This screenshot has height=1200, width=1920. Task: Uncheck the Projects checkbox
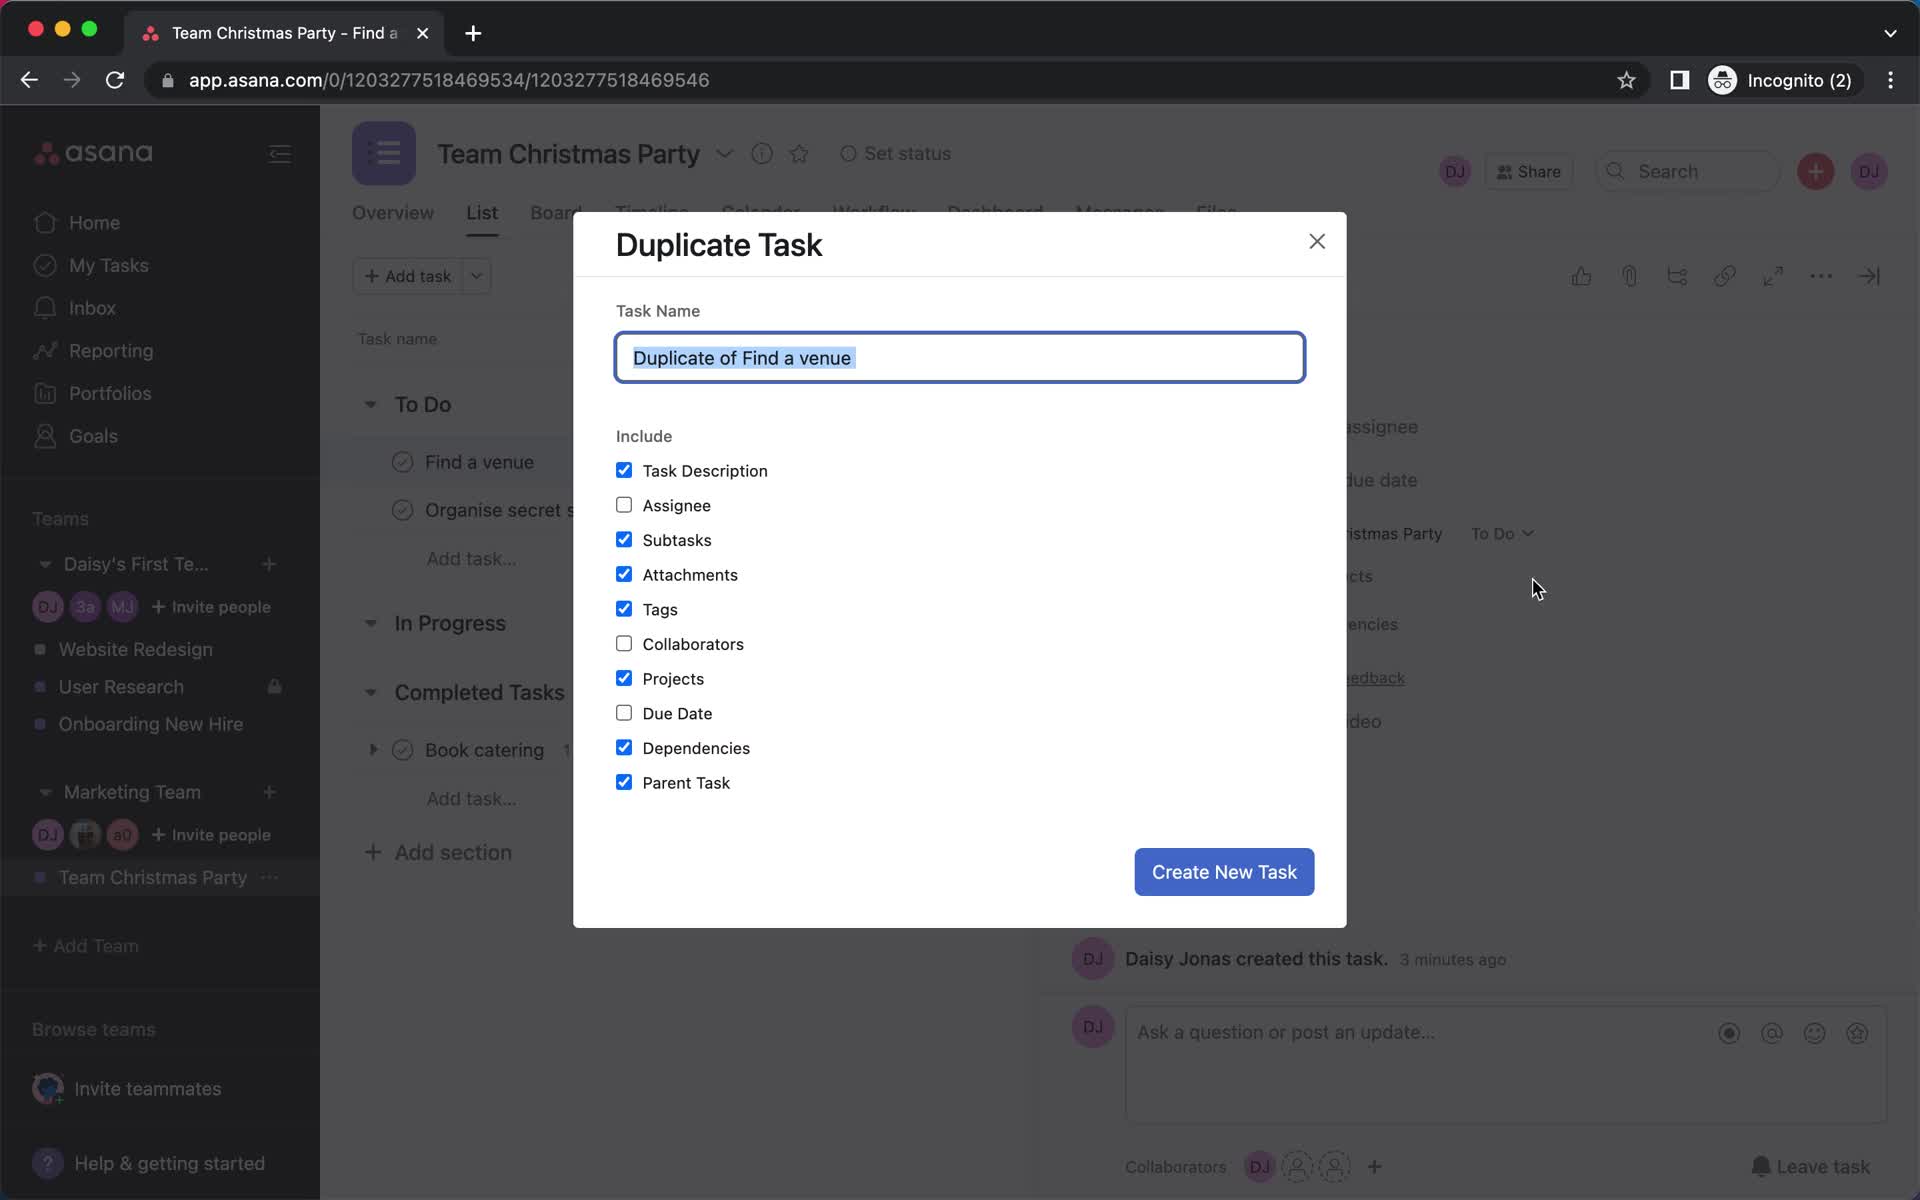(x=624, y=678)
